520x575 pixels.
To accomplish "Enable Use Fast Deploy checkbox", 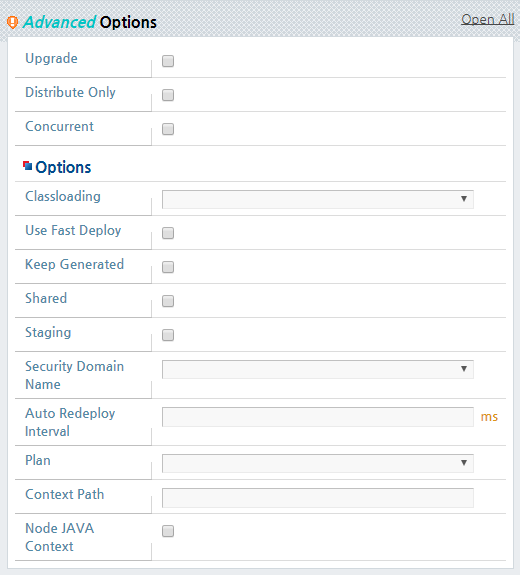I will [168, 233].
